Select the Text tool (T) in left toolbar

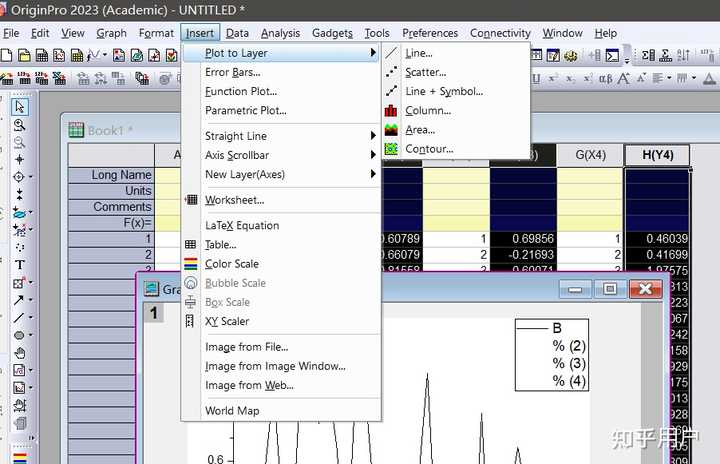pos(19,265)
